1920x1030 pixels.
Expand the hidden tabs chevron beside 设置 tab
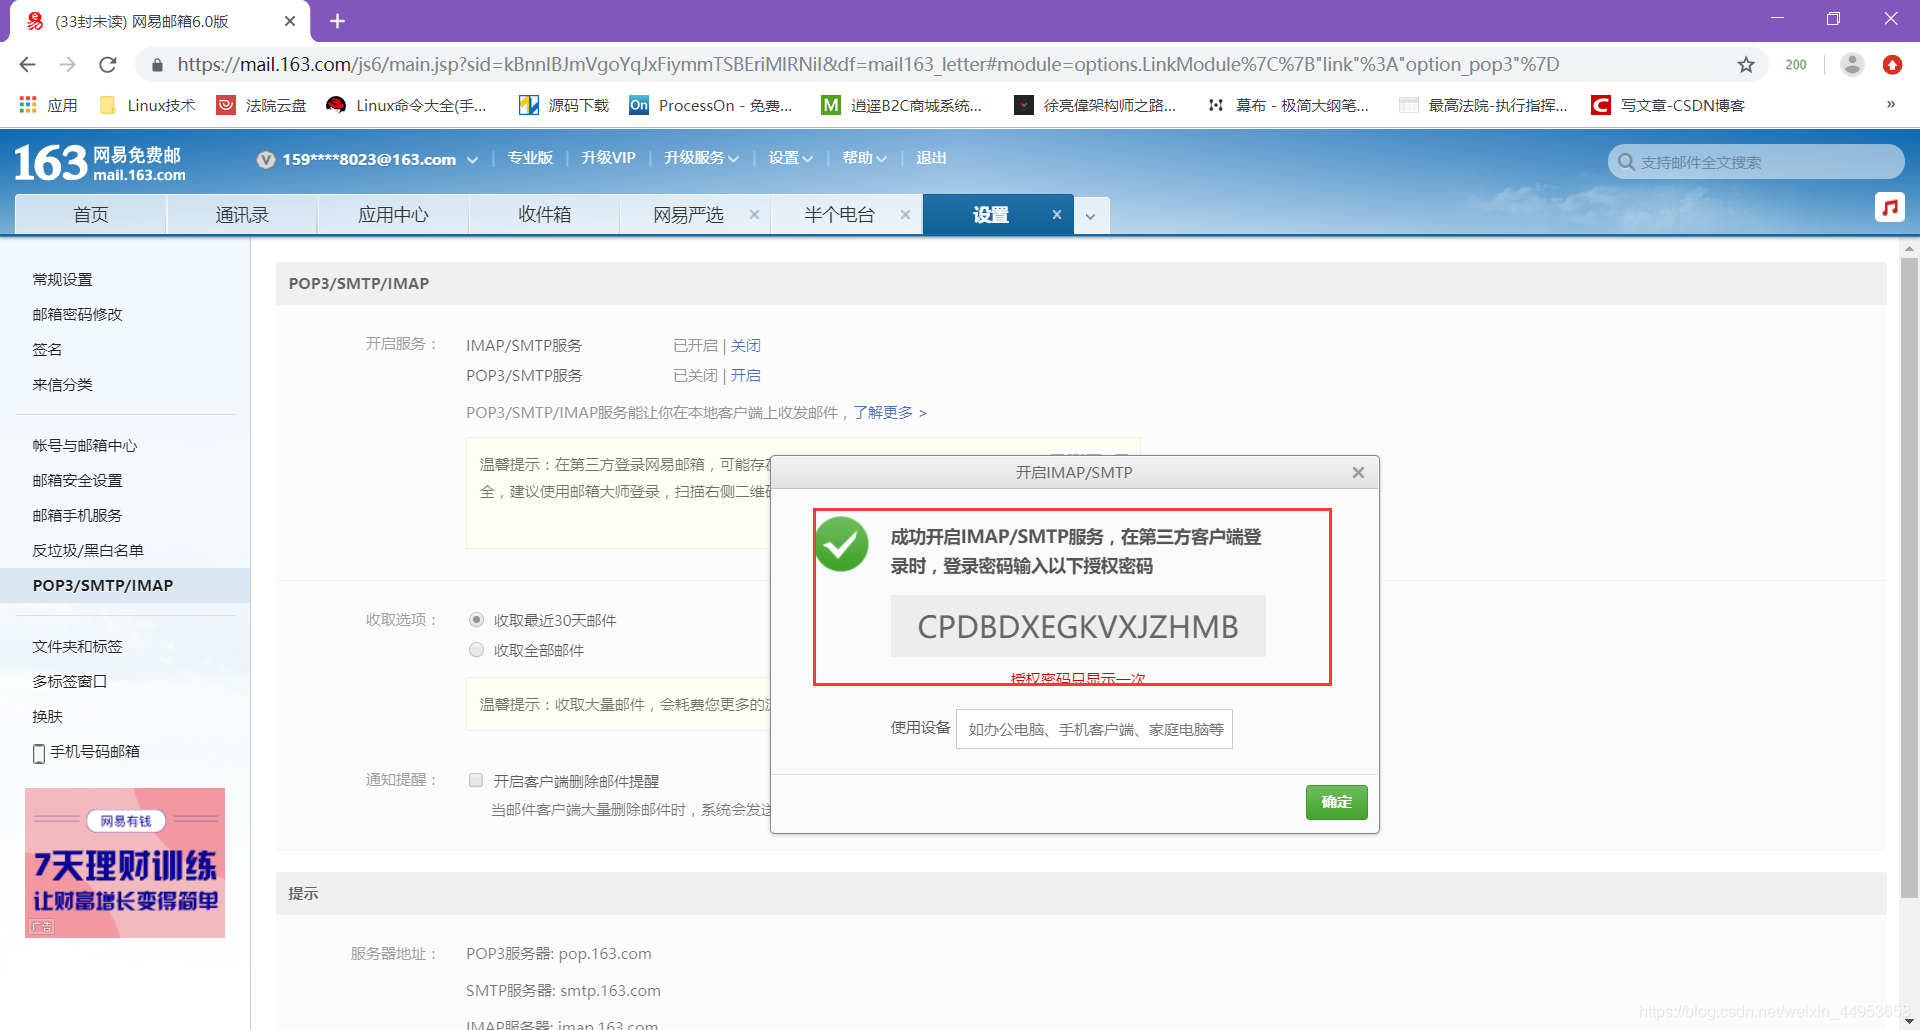(x=1091, y=214)
